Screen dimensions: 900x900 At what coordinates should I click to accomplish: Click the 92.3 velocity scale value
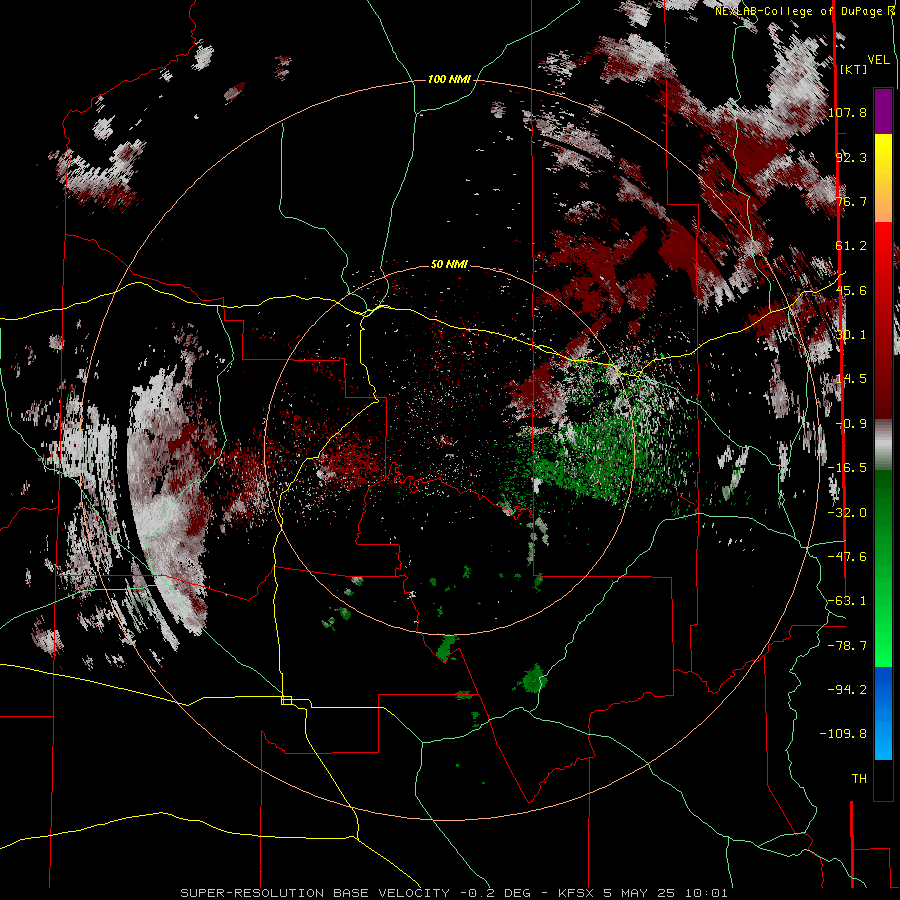click(851, 157)
